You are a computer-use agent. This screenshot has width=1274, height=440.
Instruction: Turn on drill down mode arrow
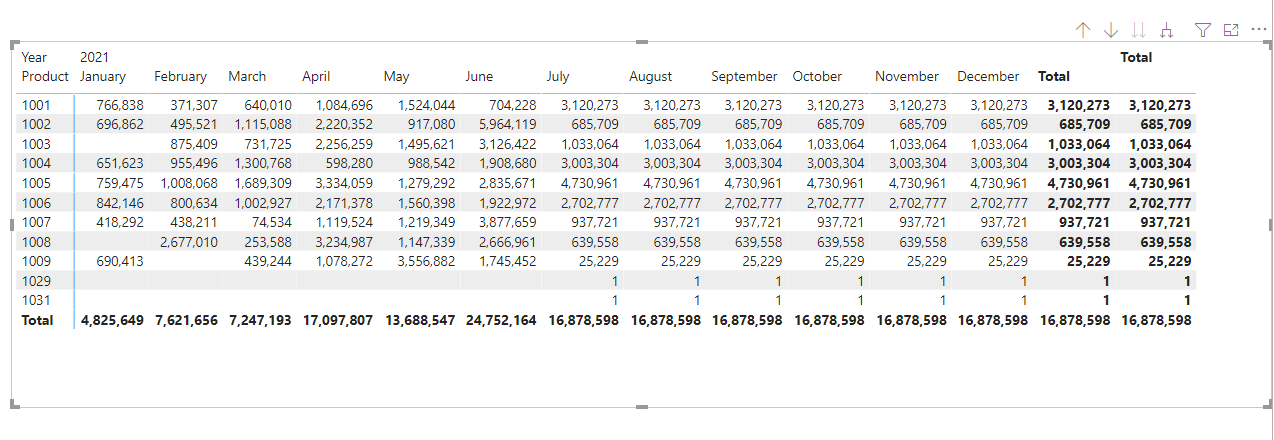pos(1111,30)
